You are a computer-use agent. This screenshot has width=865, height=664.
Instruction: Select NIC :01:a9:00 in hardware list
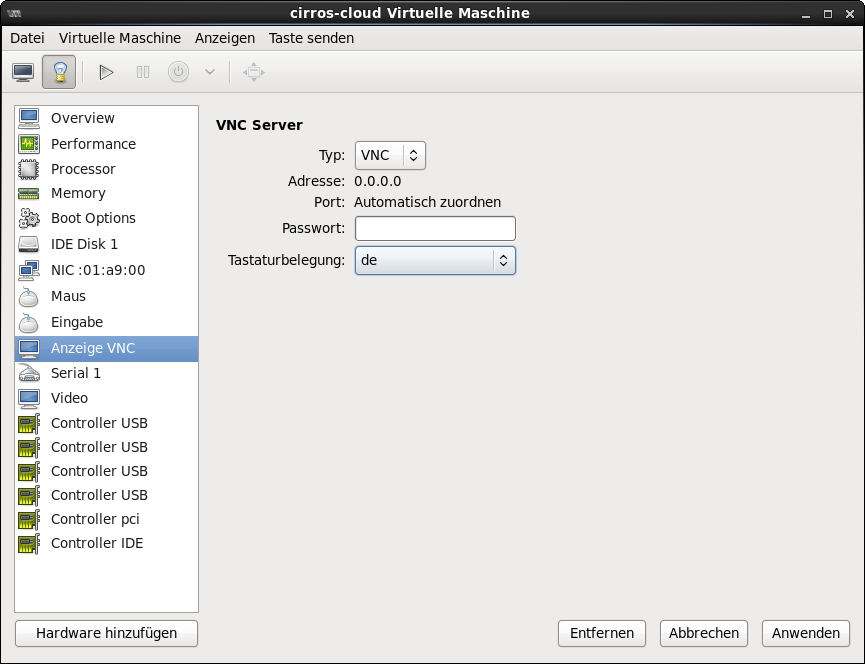pos(97,270)
